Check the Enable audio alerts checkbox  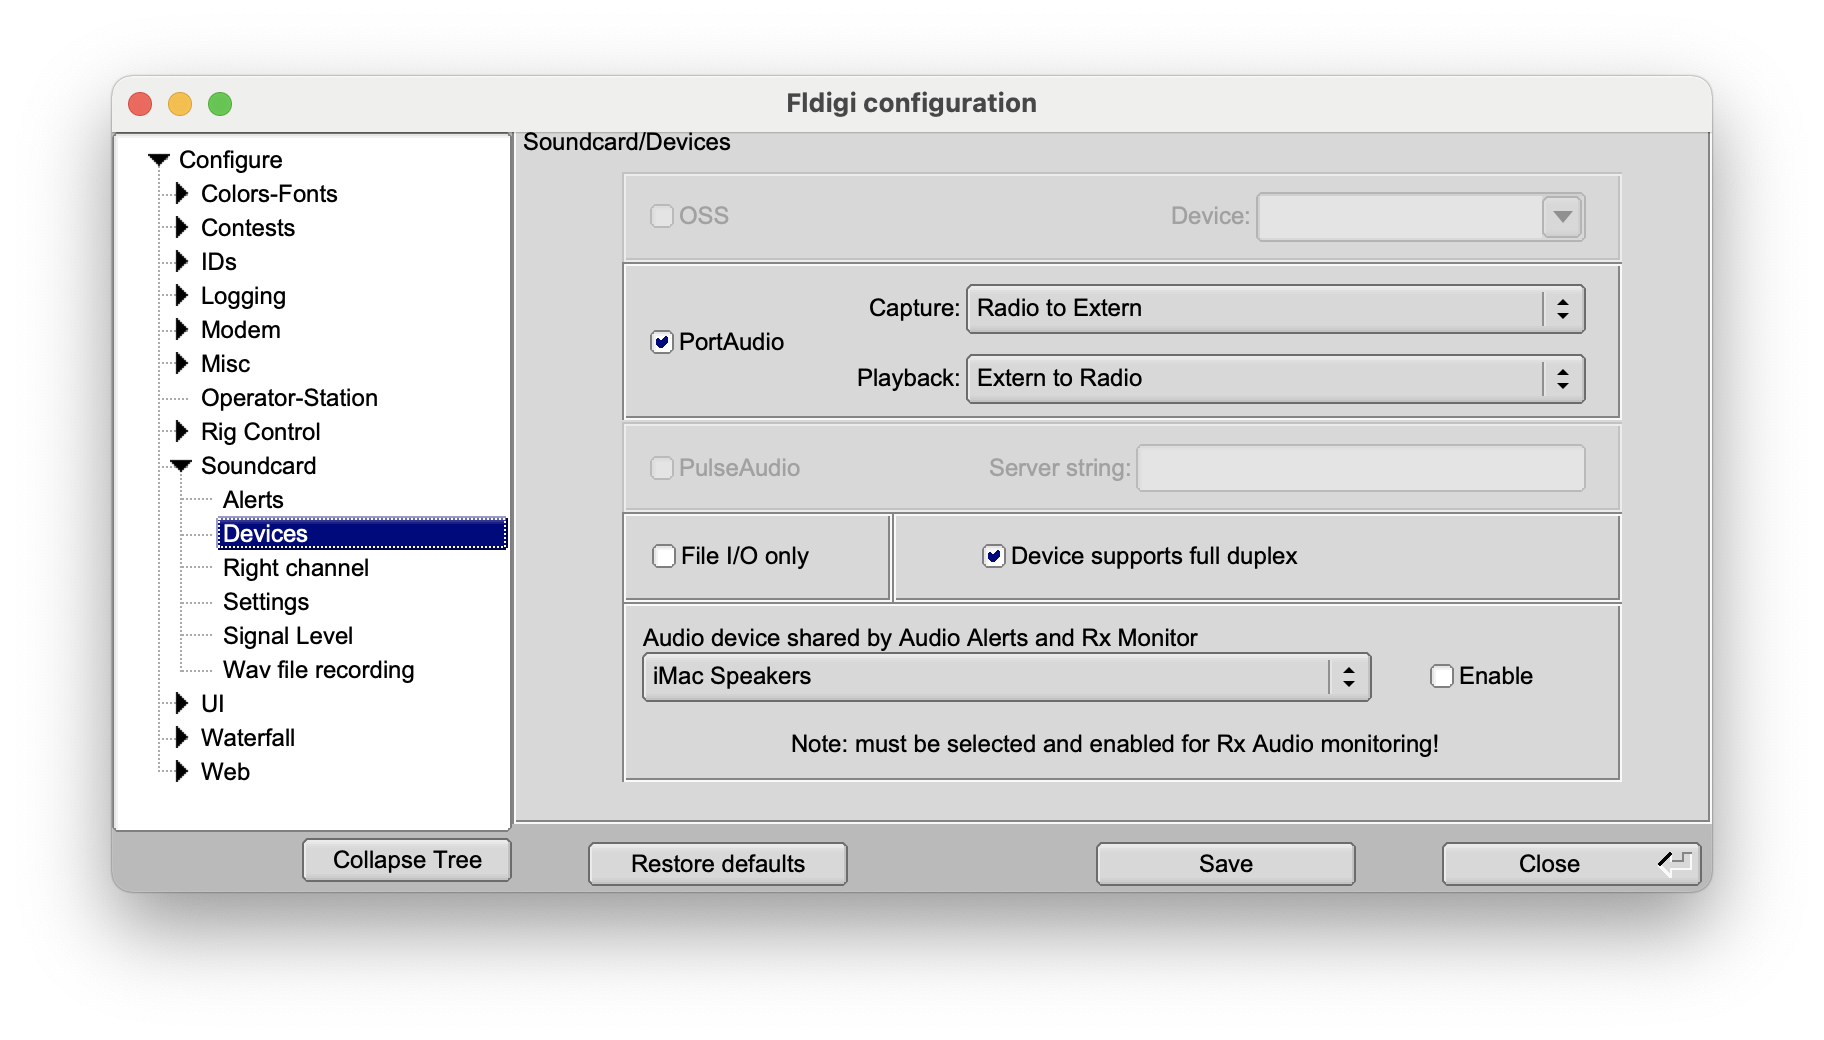click(1442, 676)
